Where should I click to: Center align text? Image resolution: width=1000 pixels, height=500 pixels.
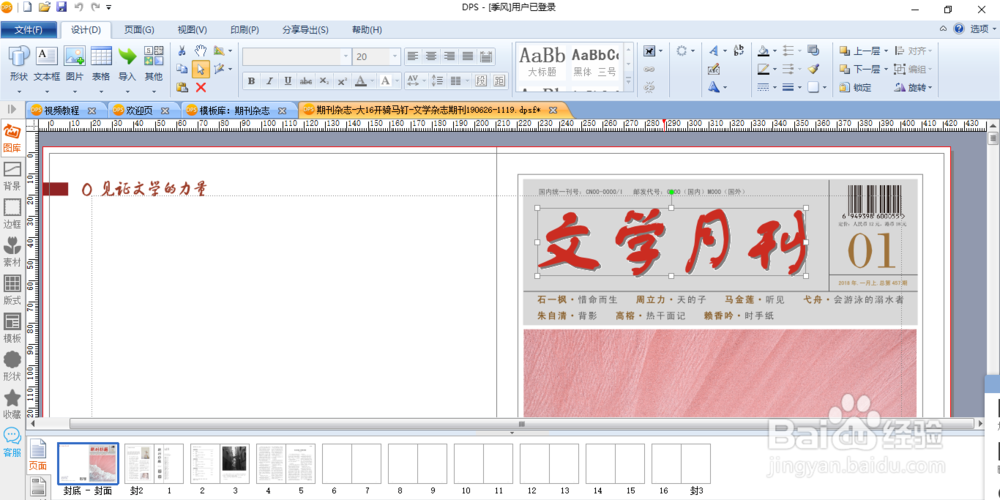point(431,56)
